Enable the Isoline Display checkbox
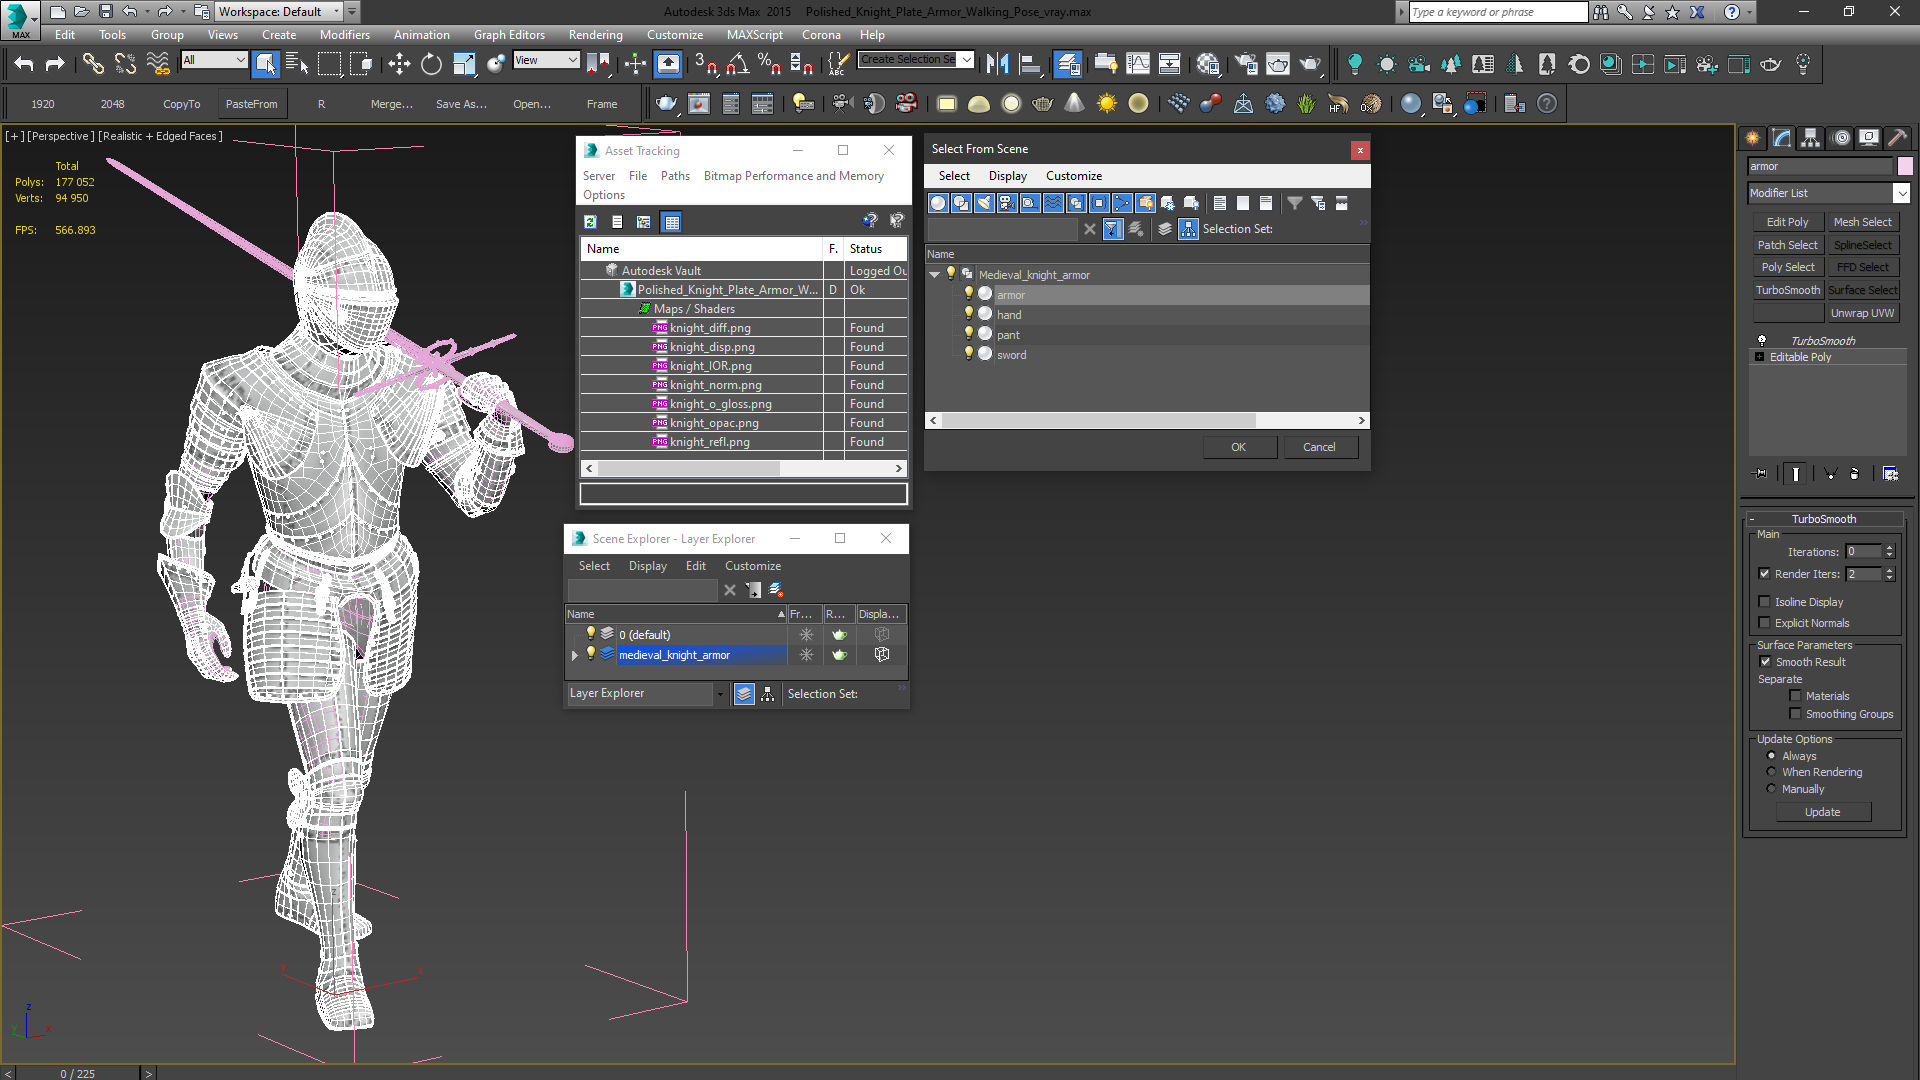This screenshot has width=1920, height=1080. [x=1765, y=602]
